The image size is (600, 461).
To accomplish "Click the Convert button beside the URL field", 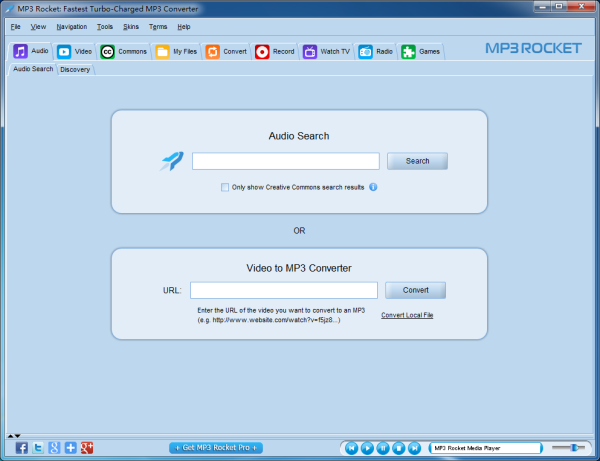I will [x=415, y=290].
